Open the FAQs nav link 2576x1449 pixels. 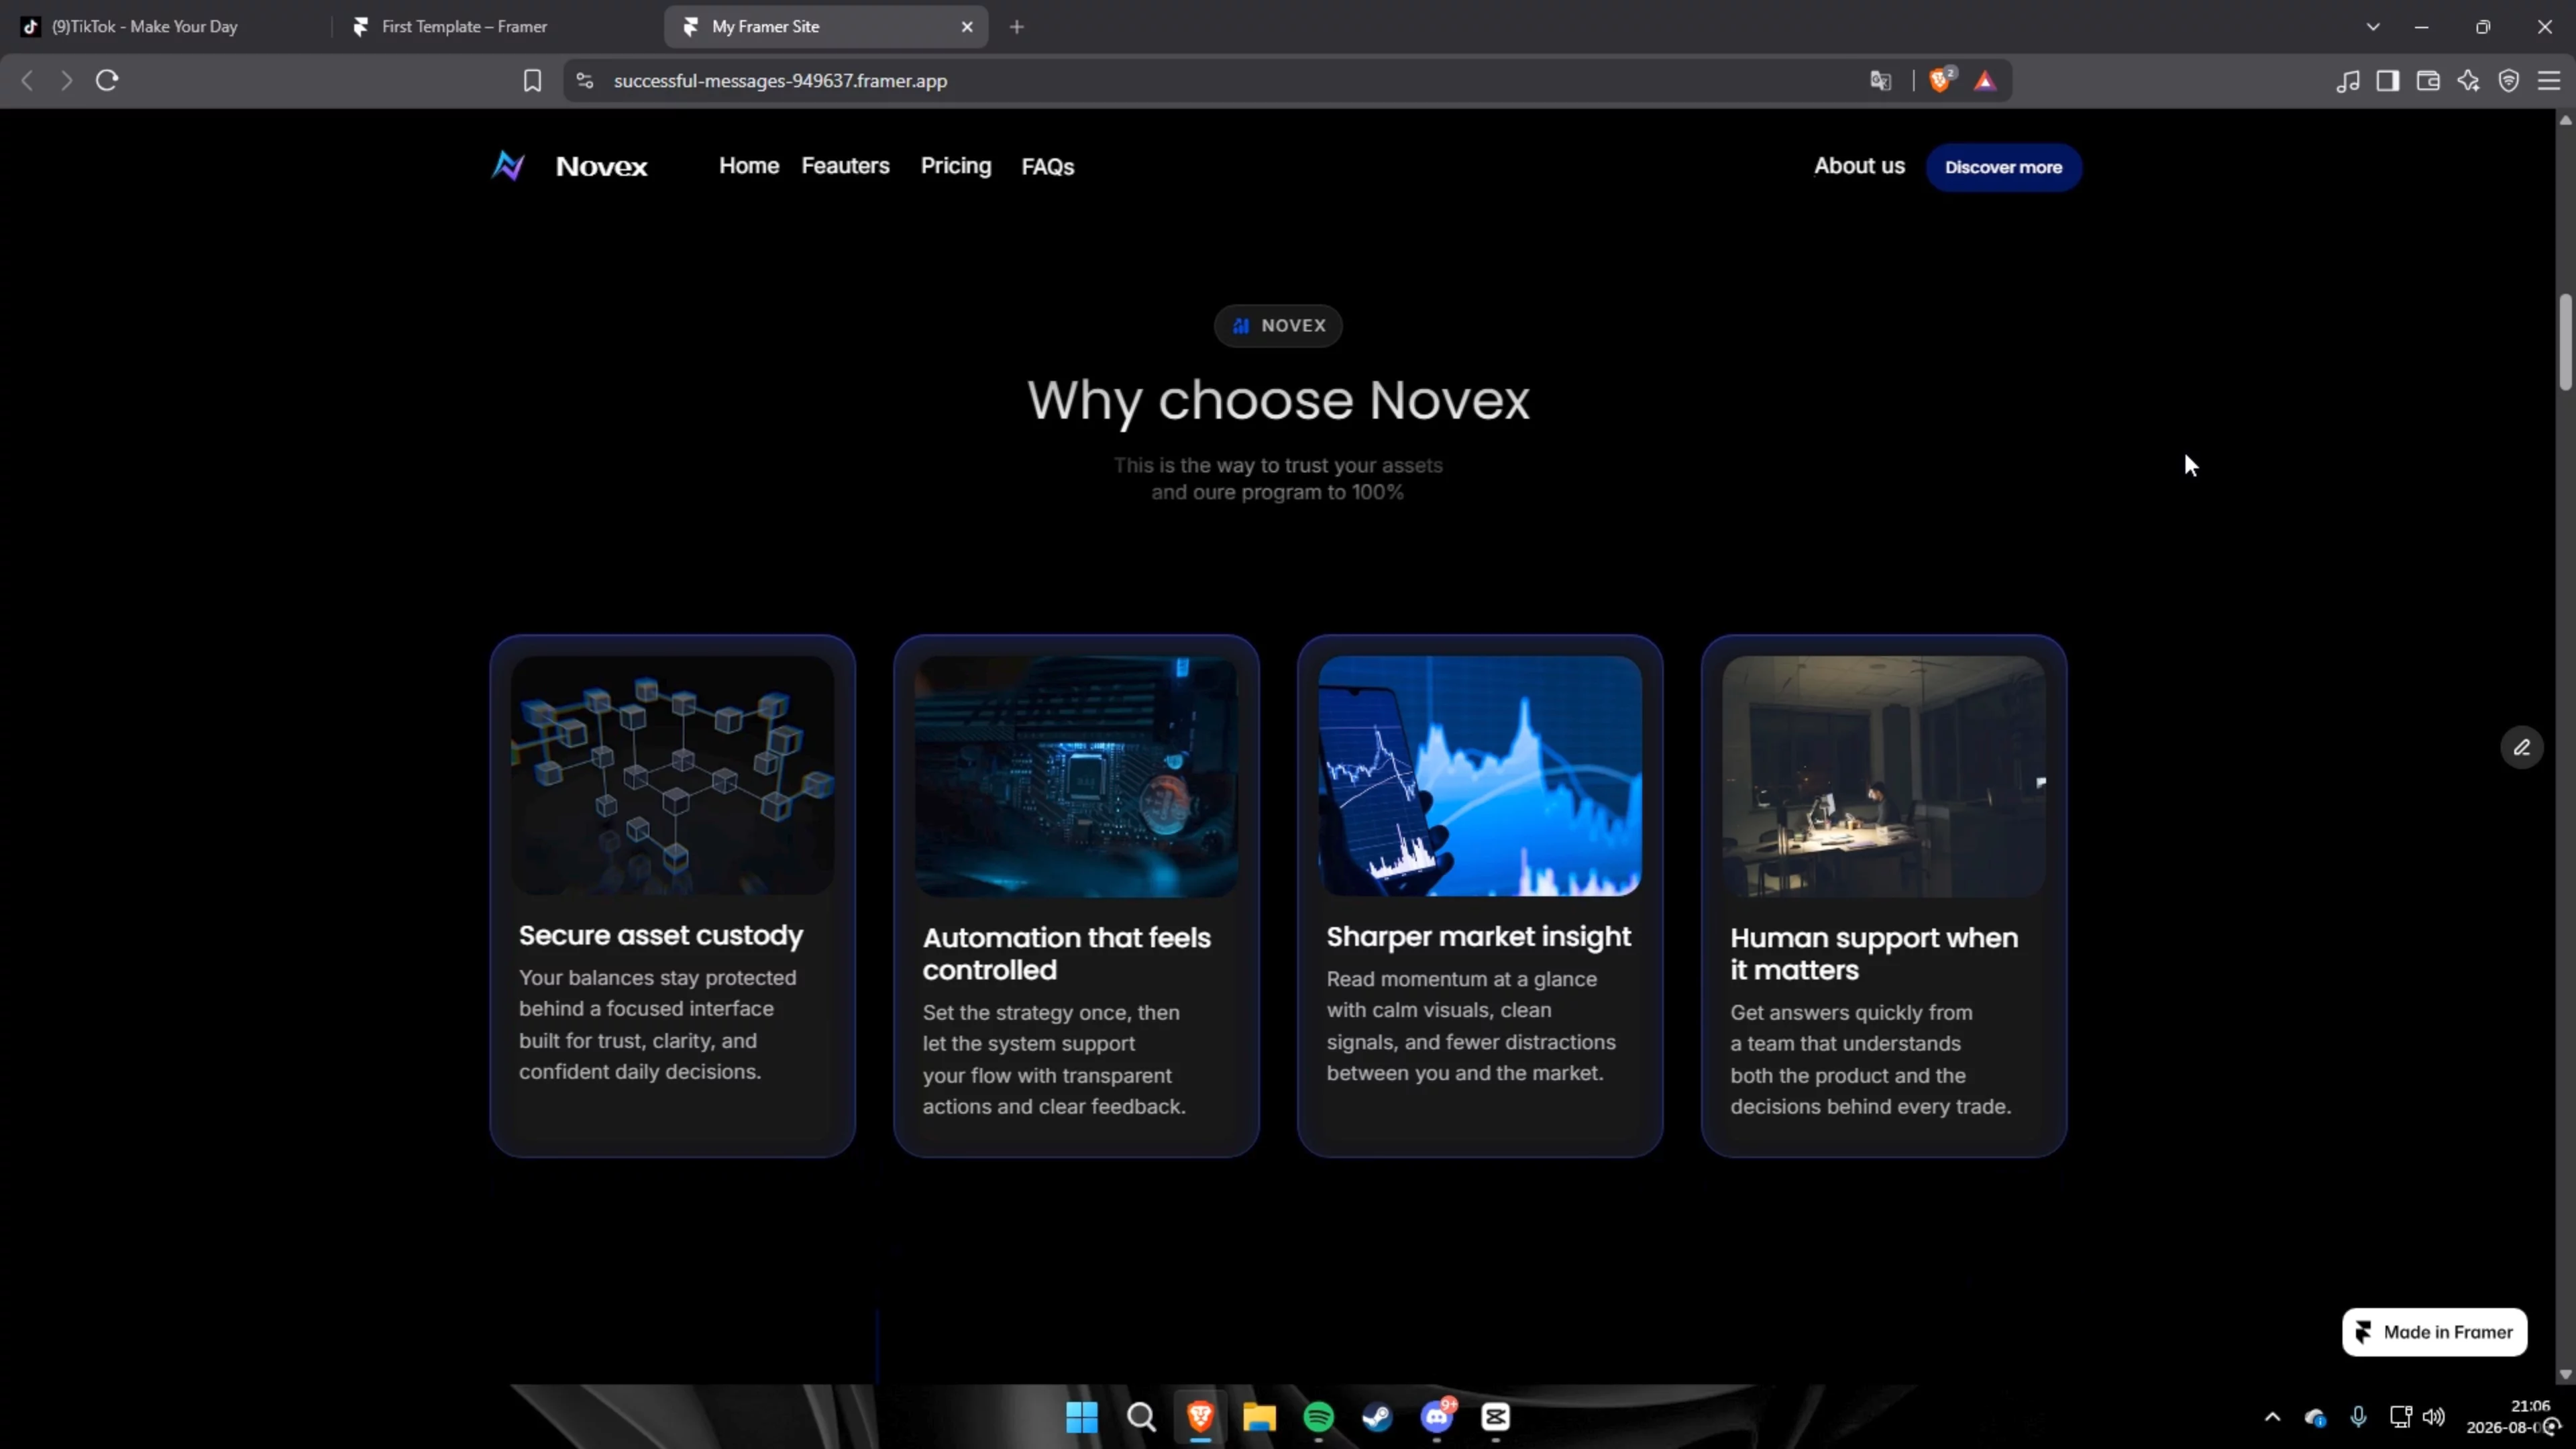click(1047, 167)
